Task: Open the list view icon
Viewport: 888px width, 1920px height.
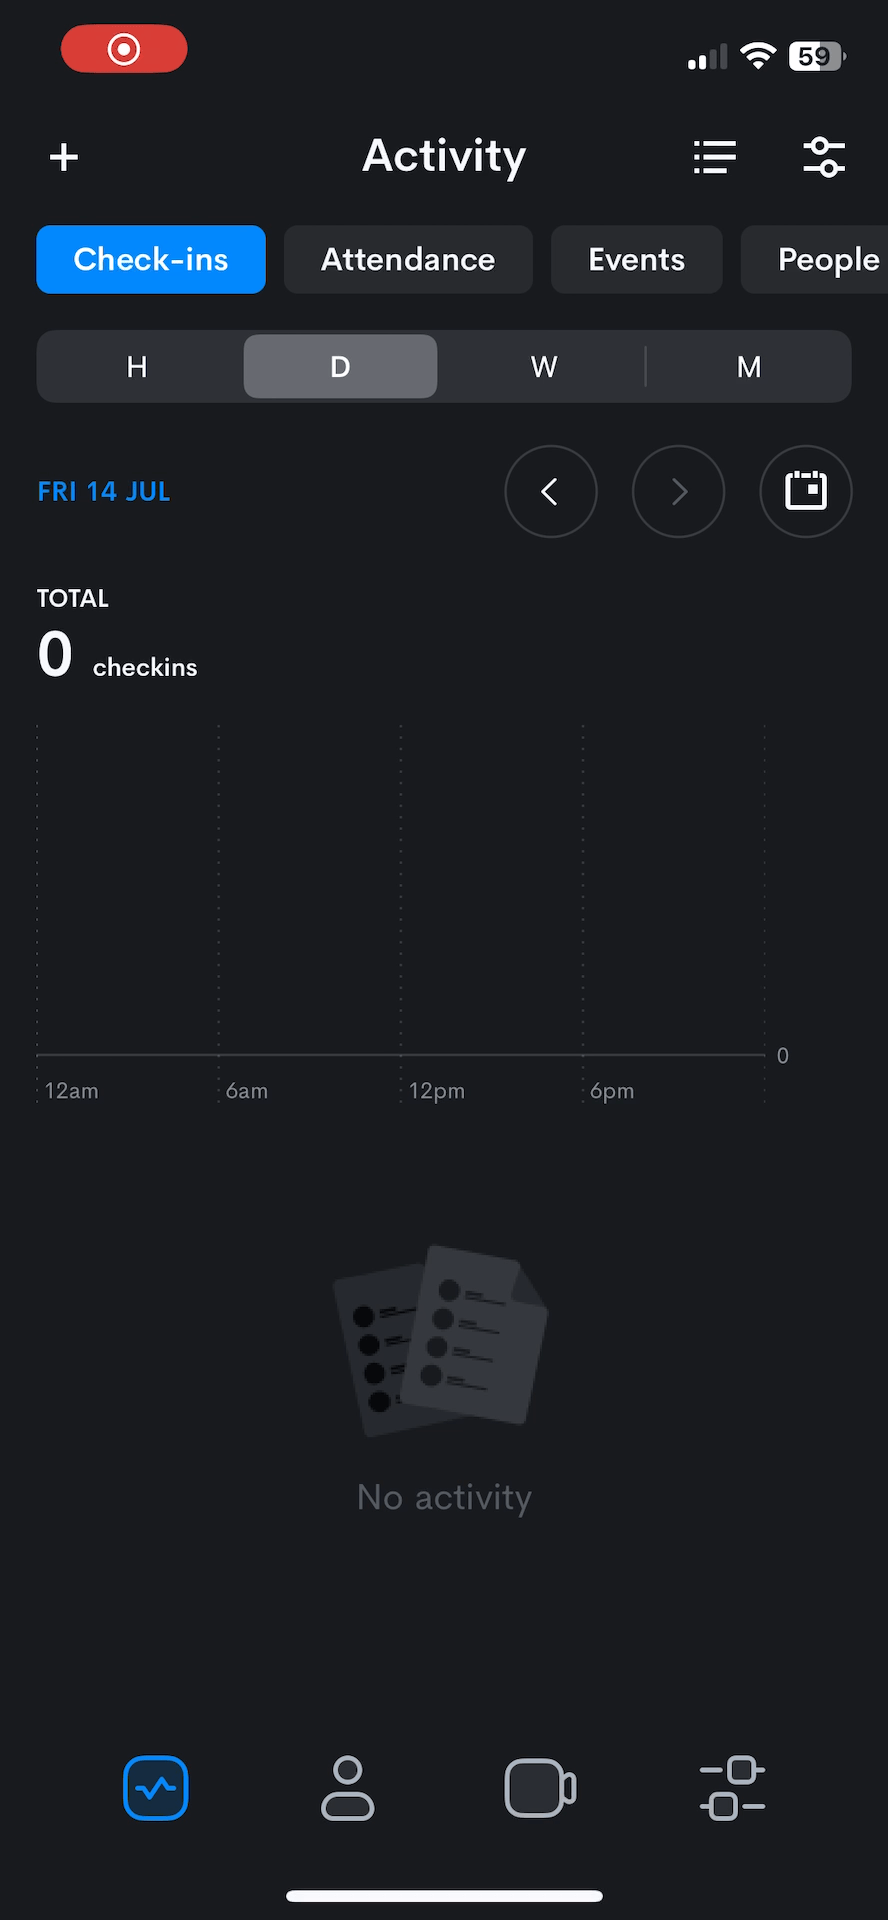Action: click(715, 157)
